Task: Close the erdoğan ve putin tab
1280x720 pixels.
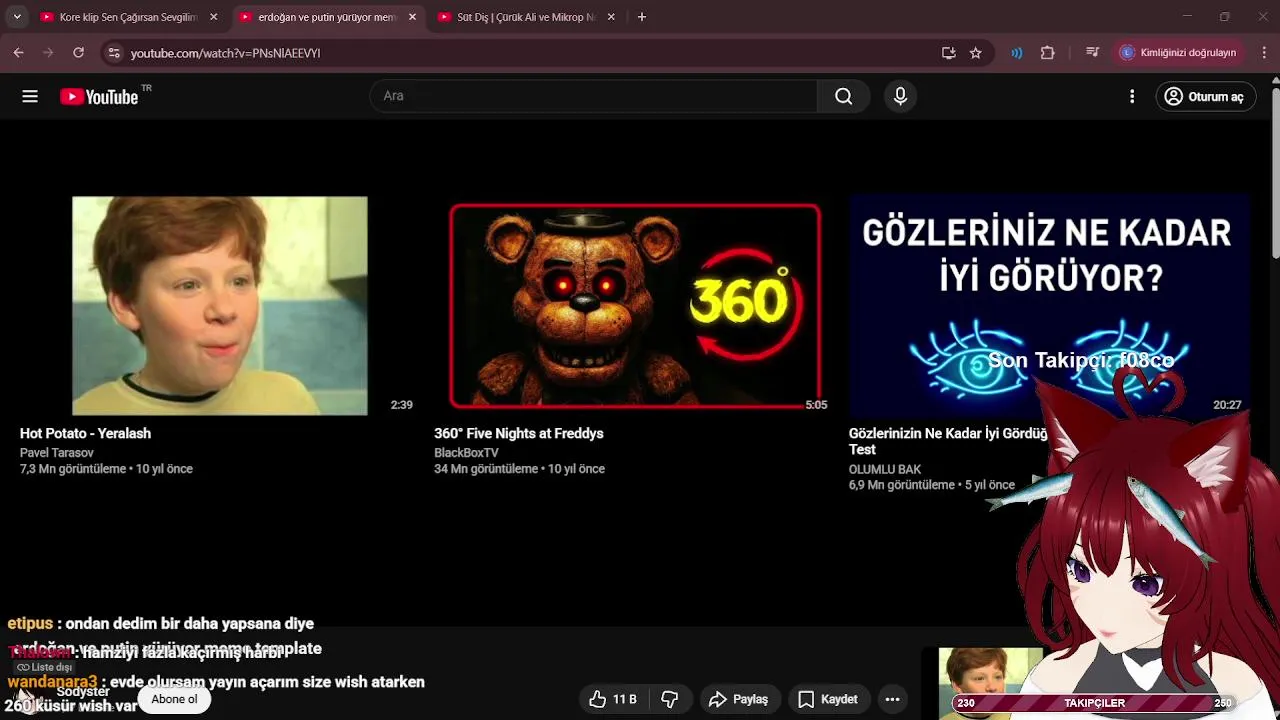Action: click(x=412, y=17)
